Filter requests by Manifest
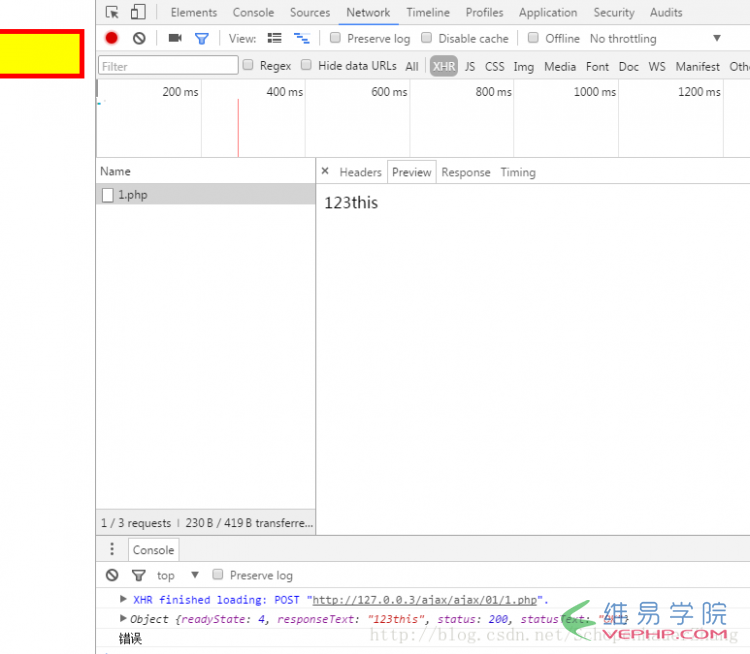Screen dimensions: 750x654 (x=697, y=66)
